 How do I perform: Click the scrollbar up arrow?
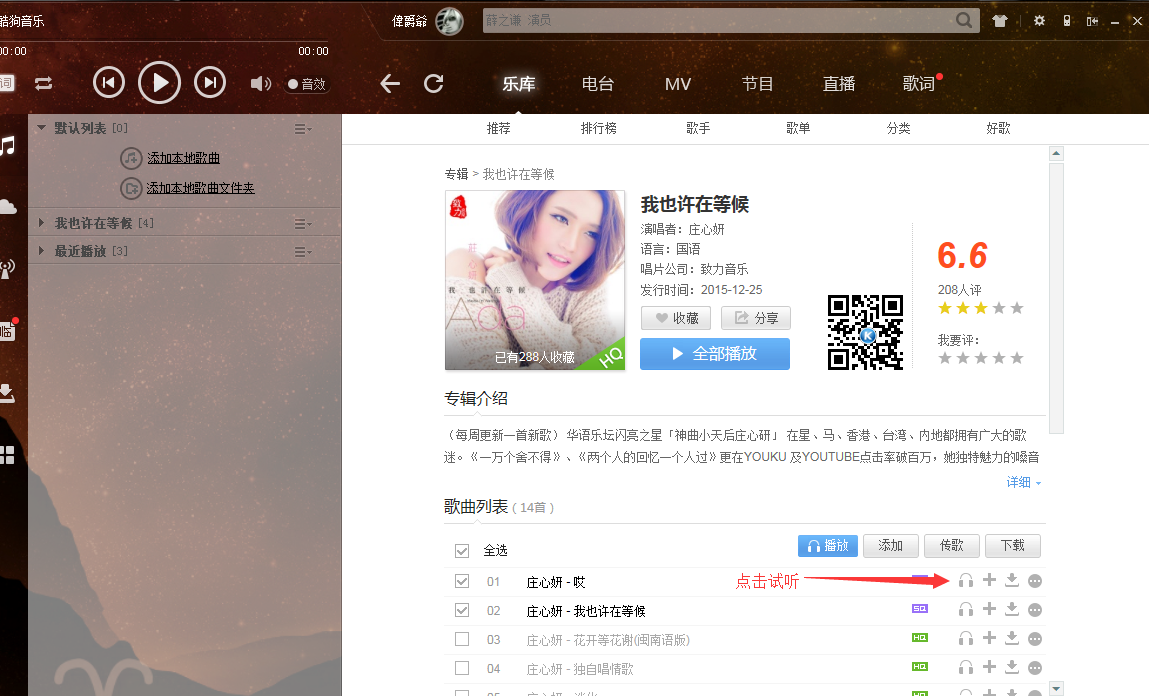click(x=1056, y=154)
